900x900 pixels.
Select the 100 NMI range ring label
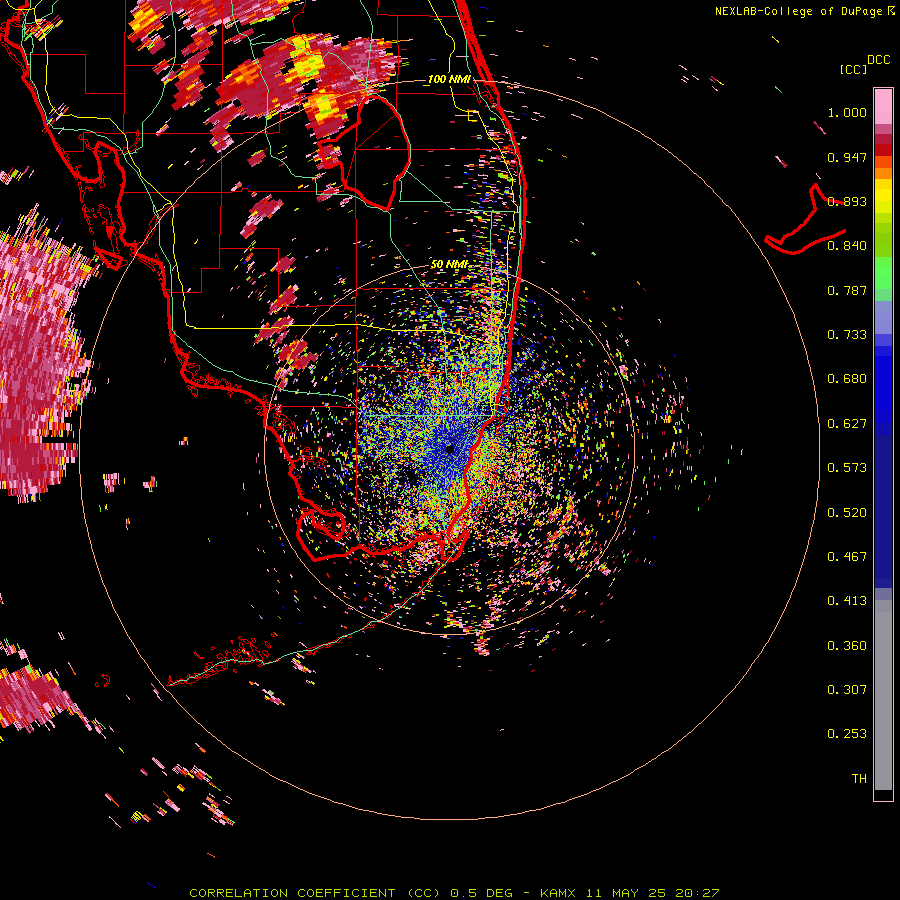(449, 79)
